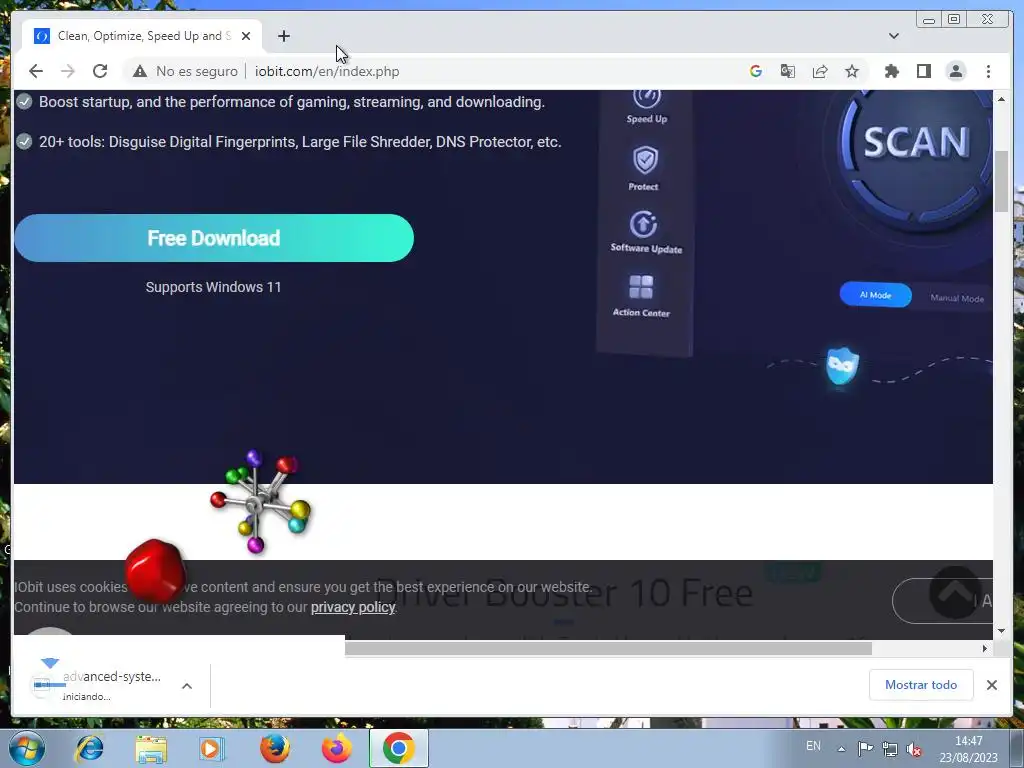The height and width of the screenshot is (768, 1024).
Task: Click the Free Download button
Action: pos(214,238)
